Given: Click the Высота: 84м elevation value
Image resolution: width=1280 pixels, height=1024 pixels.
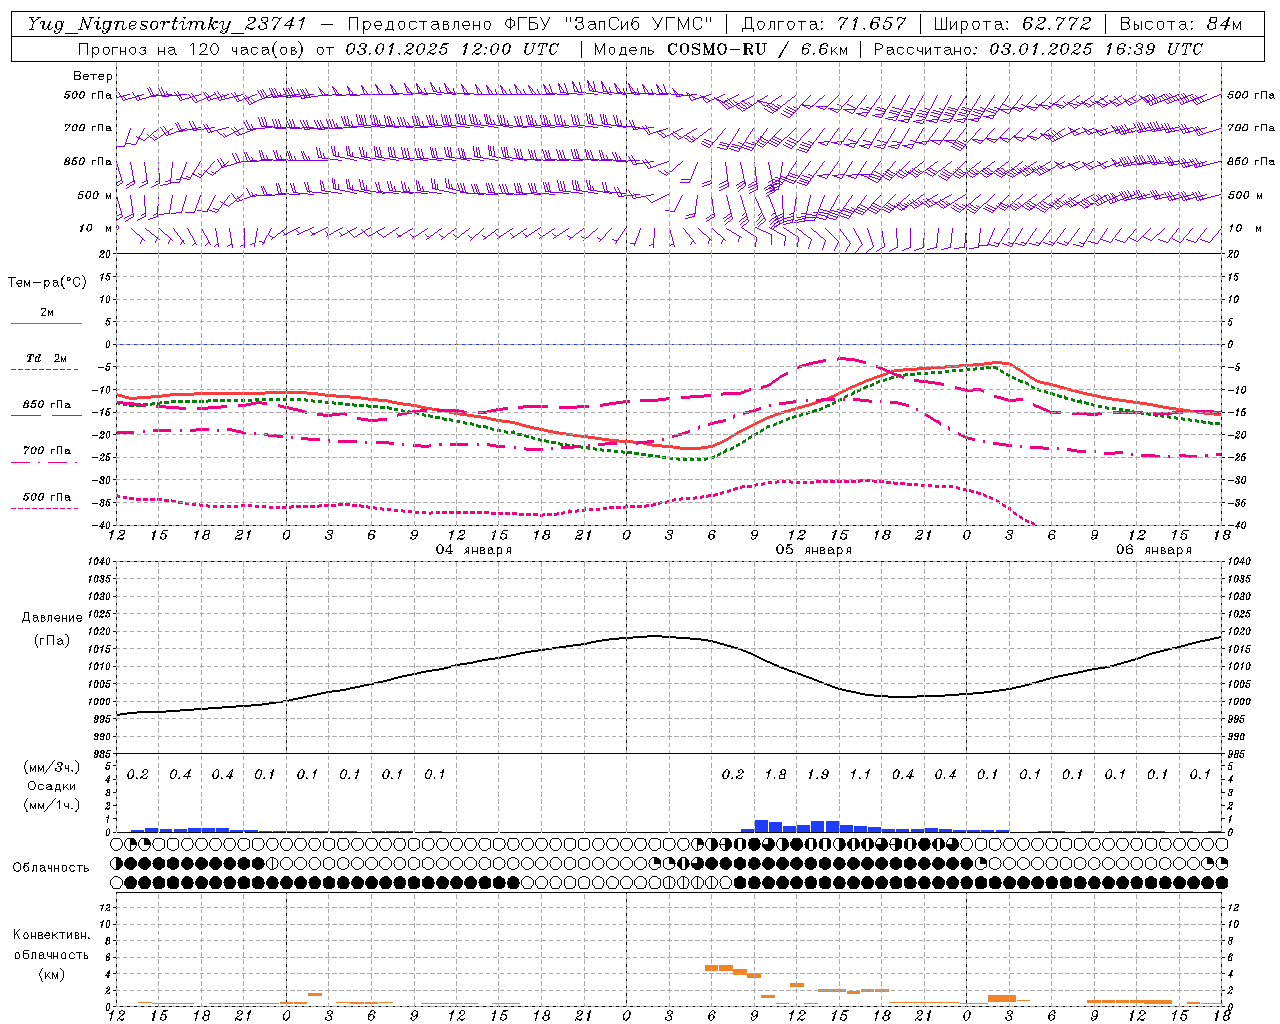Looking at the screenshot, I should 1181,24.
